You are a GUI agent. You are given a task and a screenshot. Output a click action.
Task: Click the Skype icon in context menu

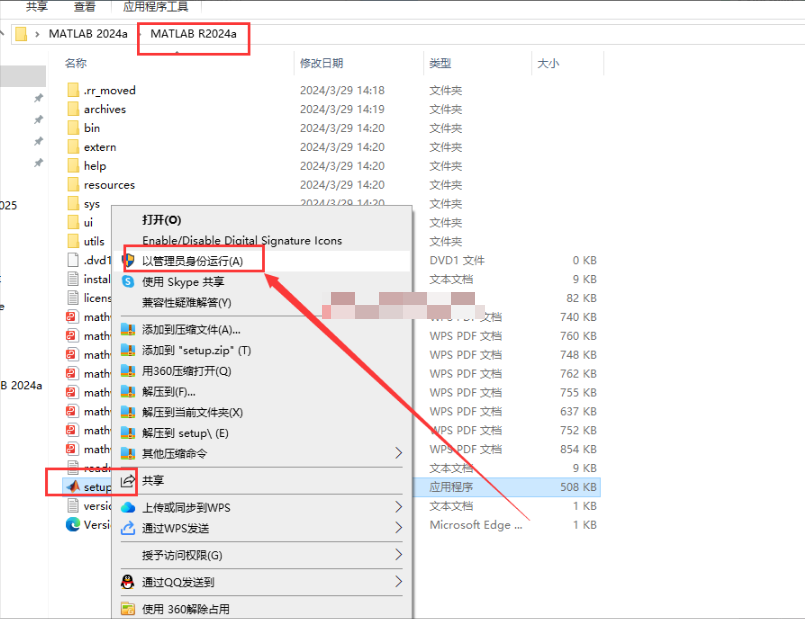point(128,281)
